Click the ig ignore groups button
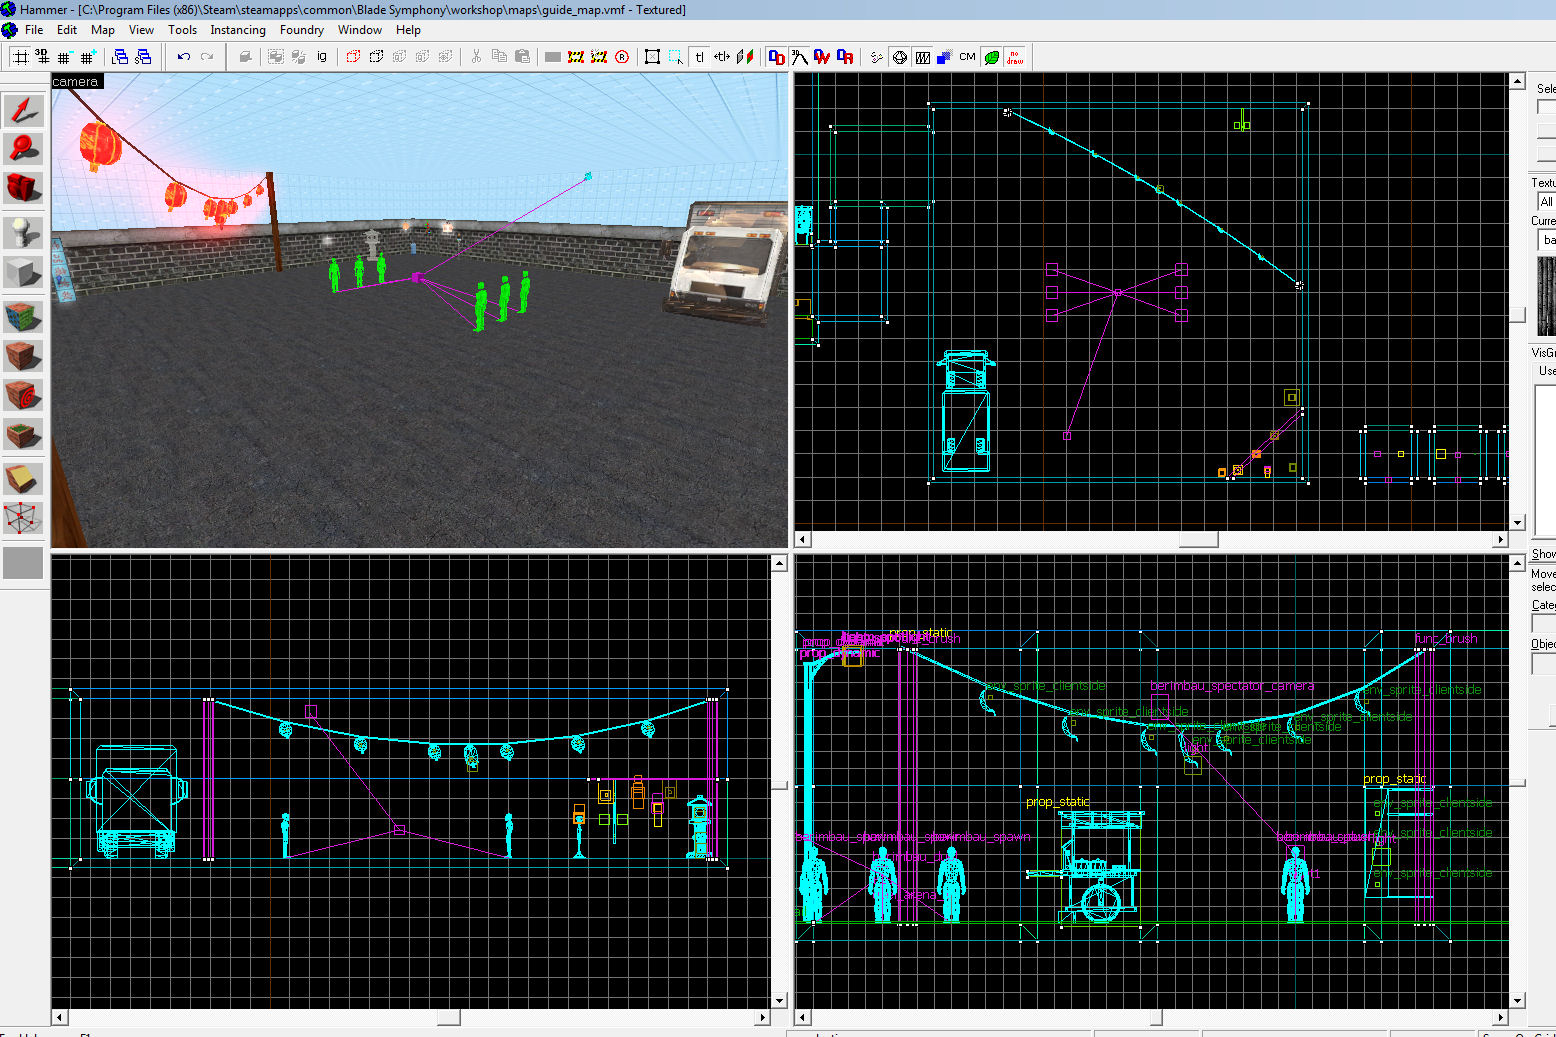Screen dimensions: 1556x1037 click(x=322, y=57)
